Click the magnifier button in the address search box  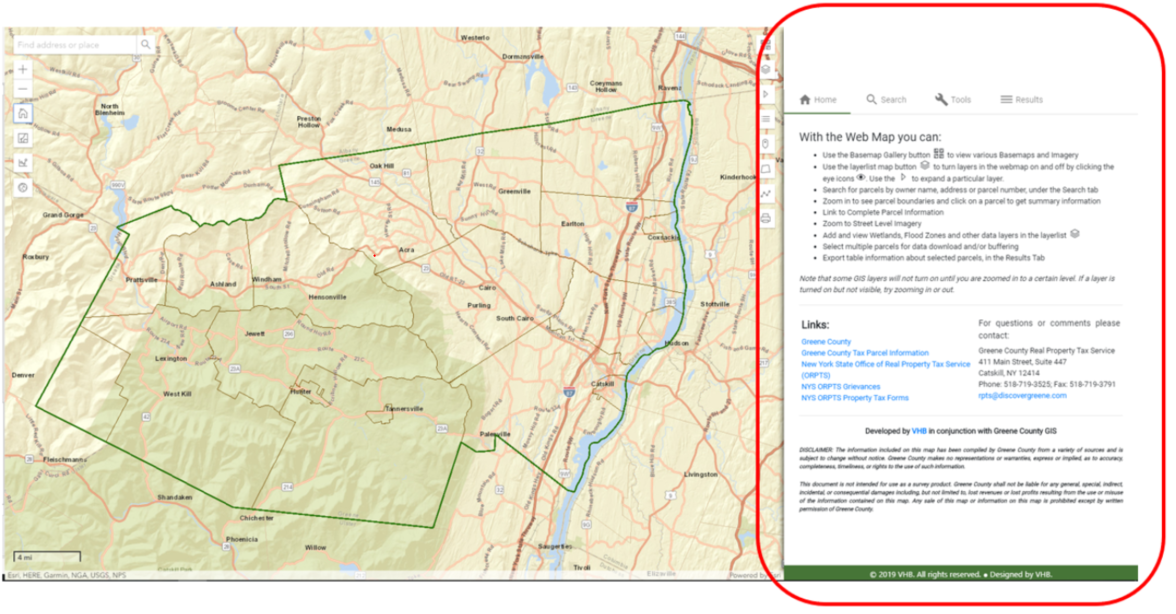point(146,45)
